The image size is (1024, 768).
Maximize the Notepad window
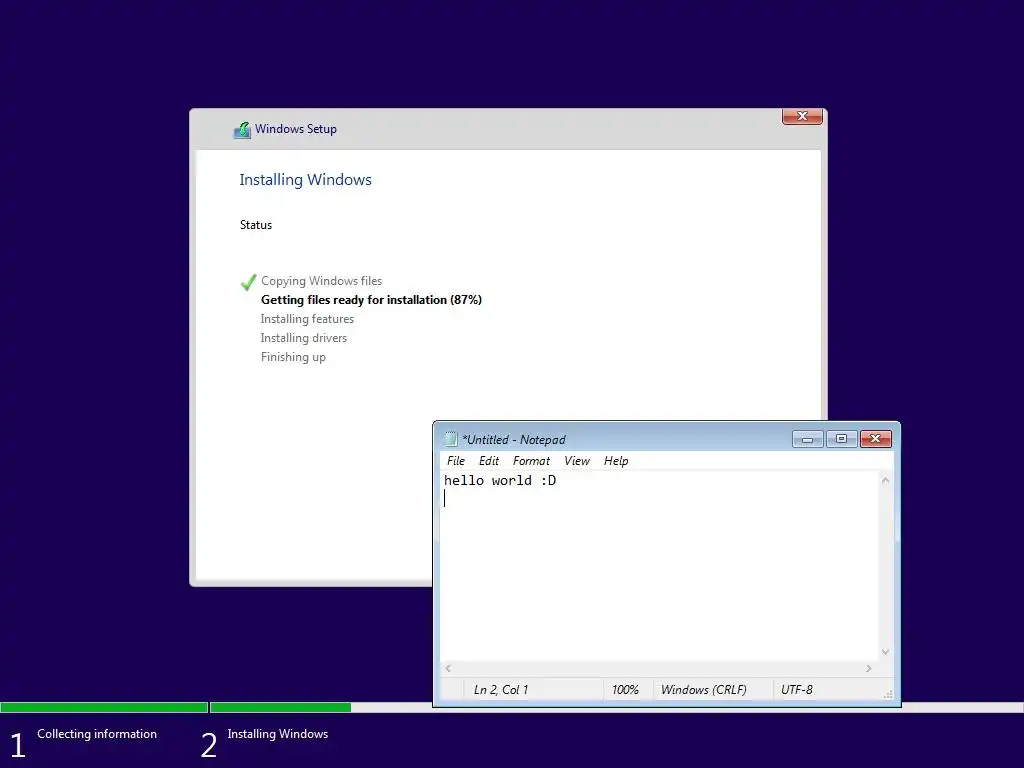(841, 439)
